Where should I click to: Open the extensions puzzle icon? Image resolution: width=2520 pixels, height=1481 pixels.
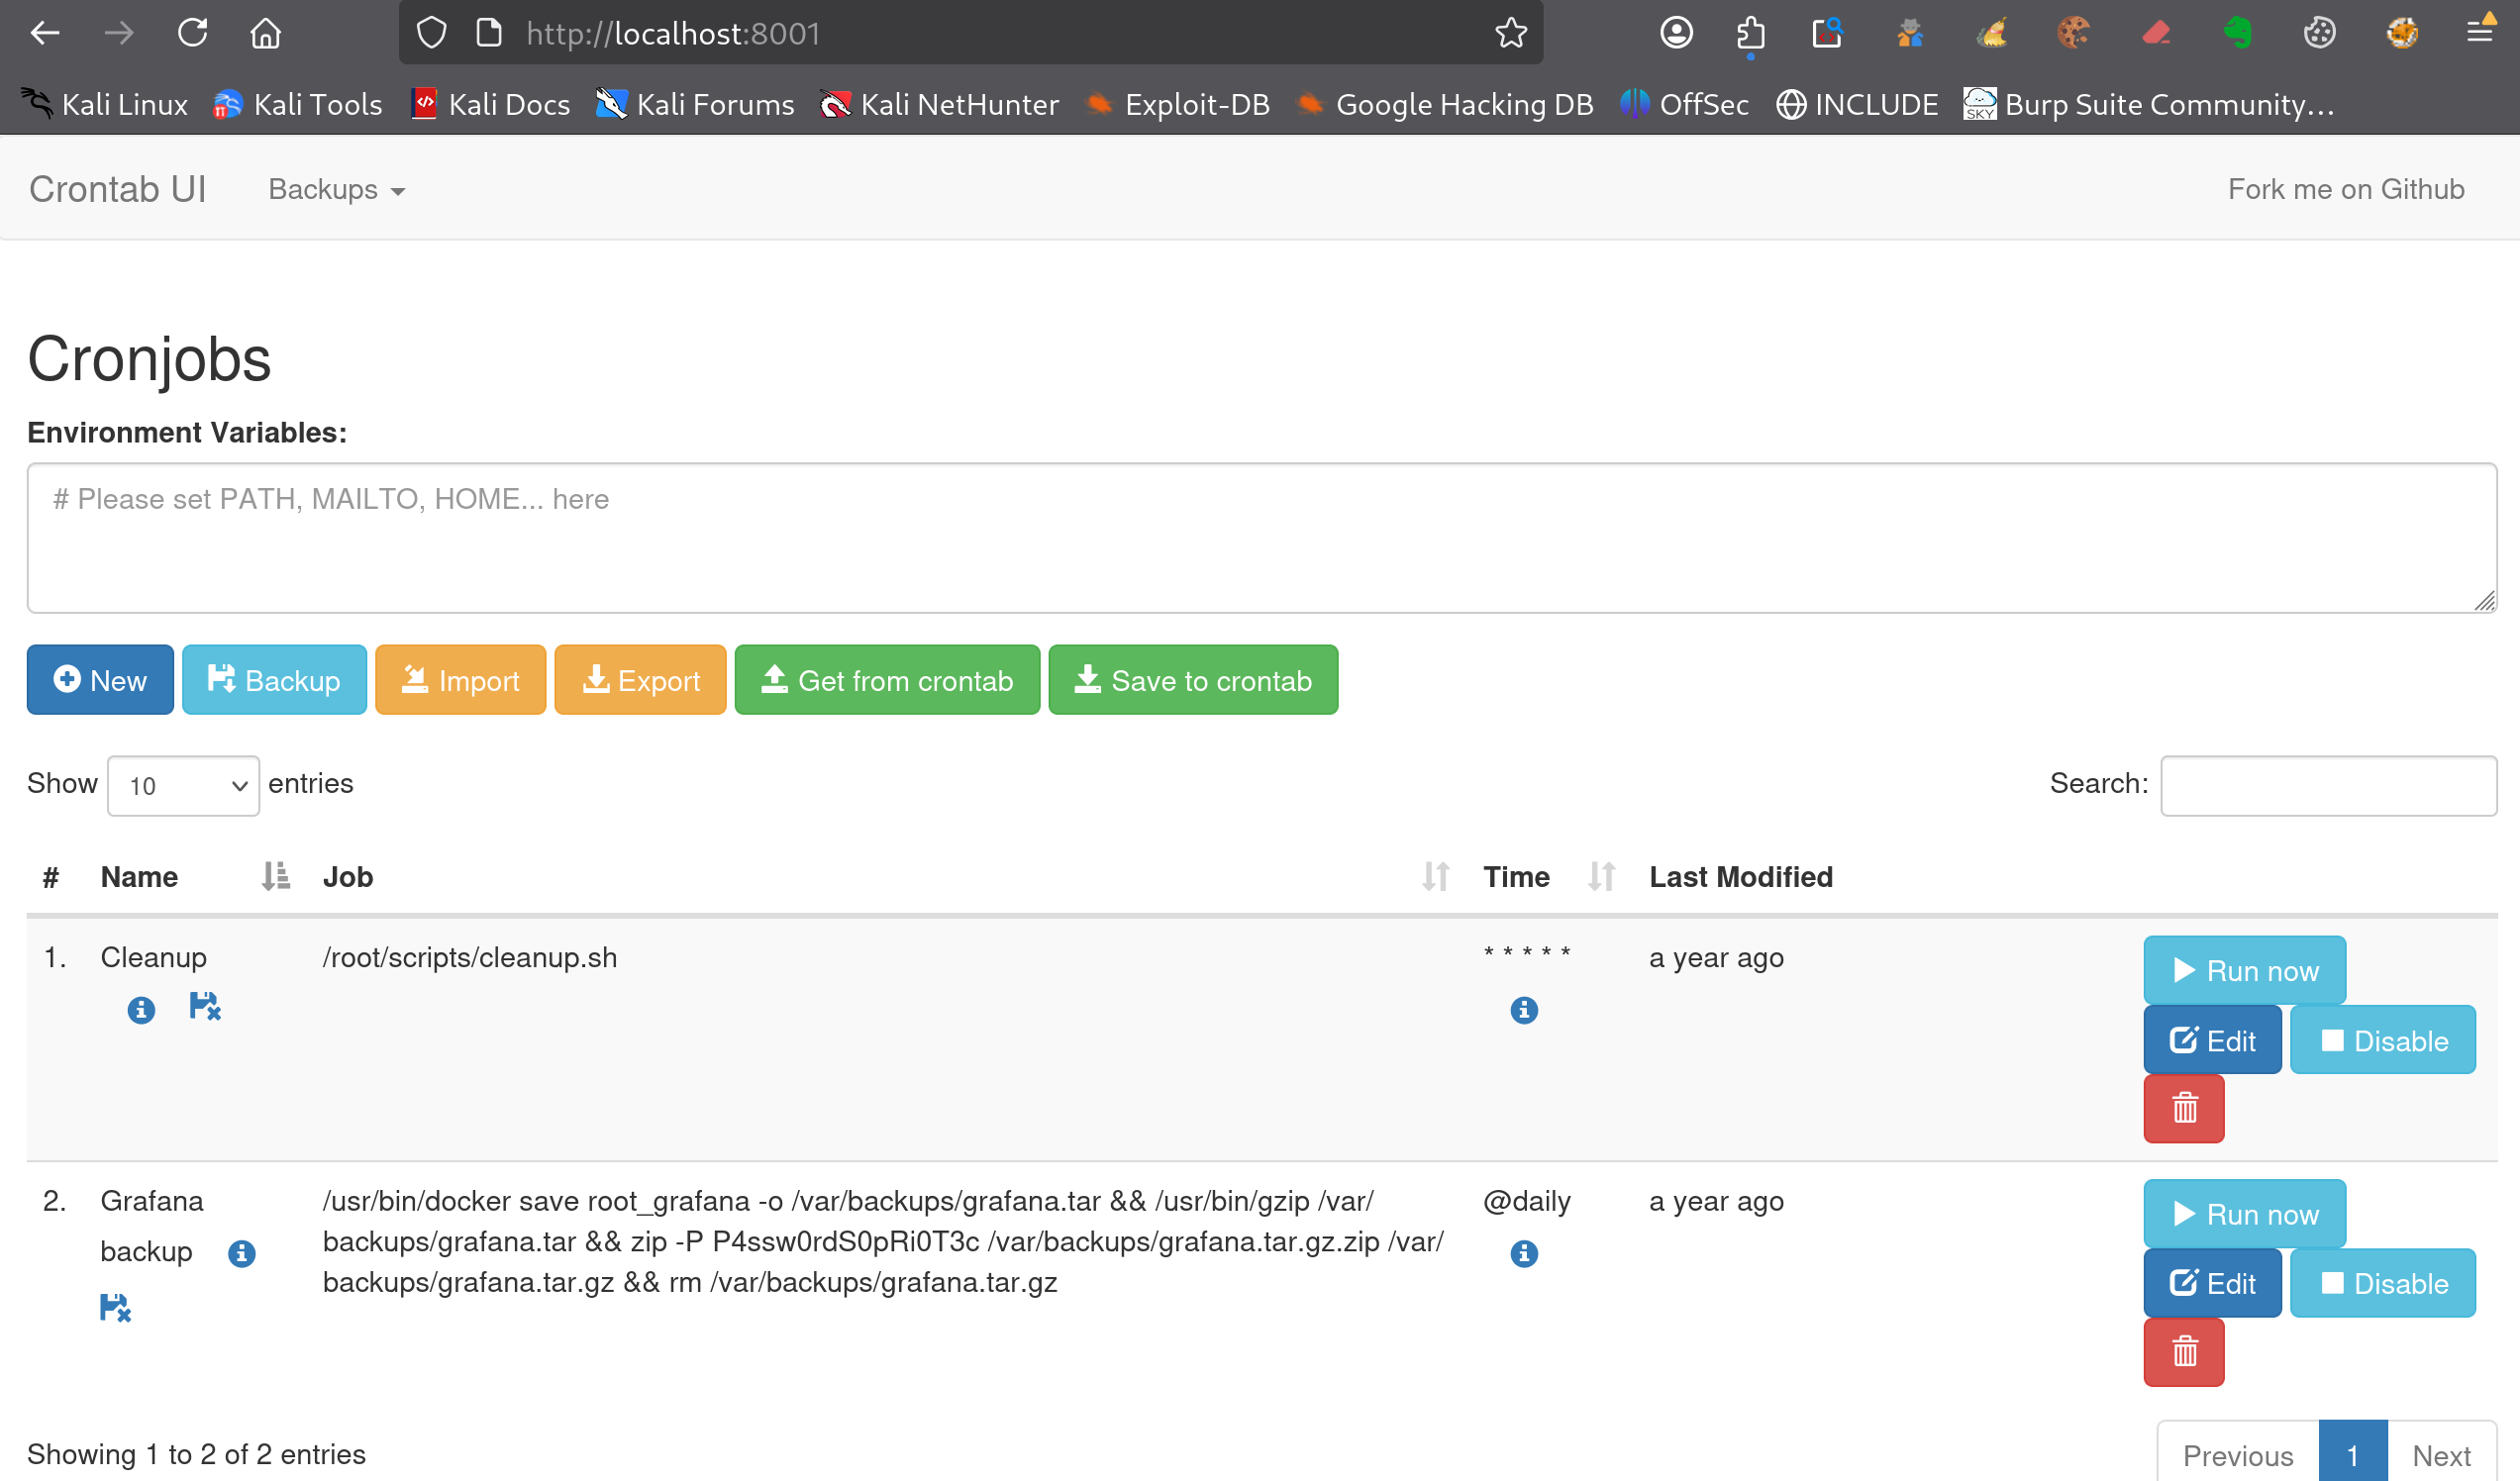point(1750,33)
